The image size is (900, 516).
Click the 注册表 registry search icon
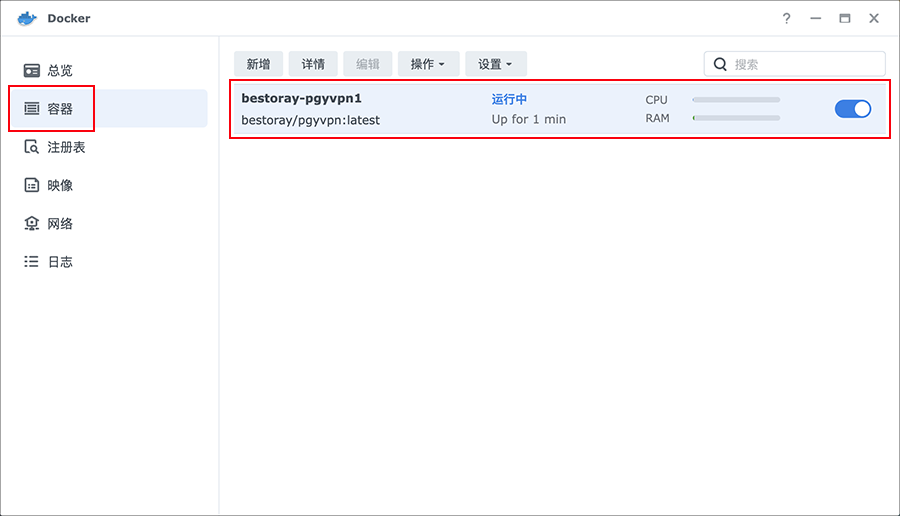pyautogui.click(x=32, y=147)
